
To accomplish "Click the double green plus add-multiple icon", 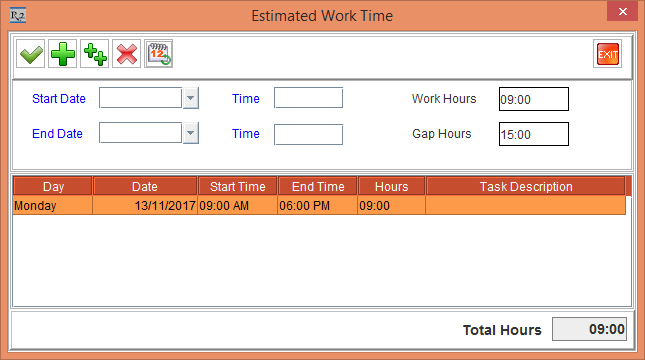I will [x=95, y=54].
